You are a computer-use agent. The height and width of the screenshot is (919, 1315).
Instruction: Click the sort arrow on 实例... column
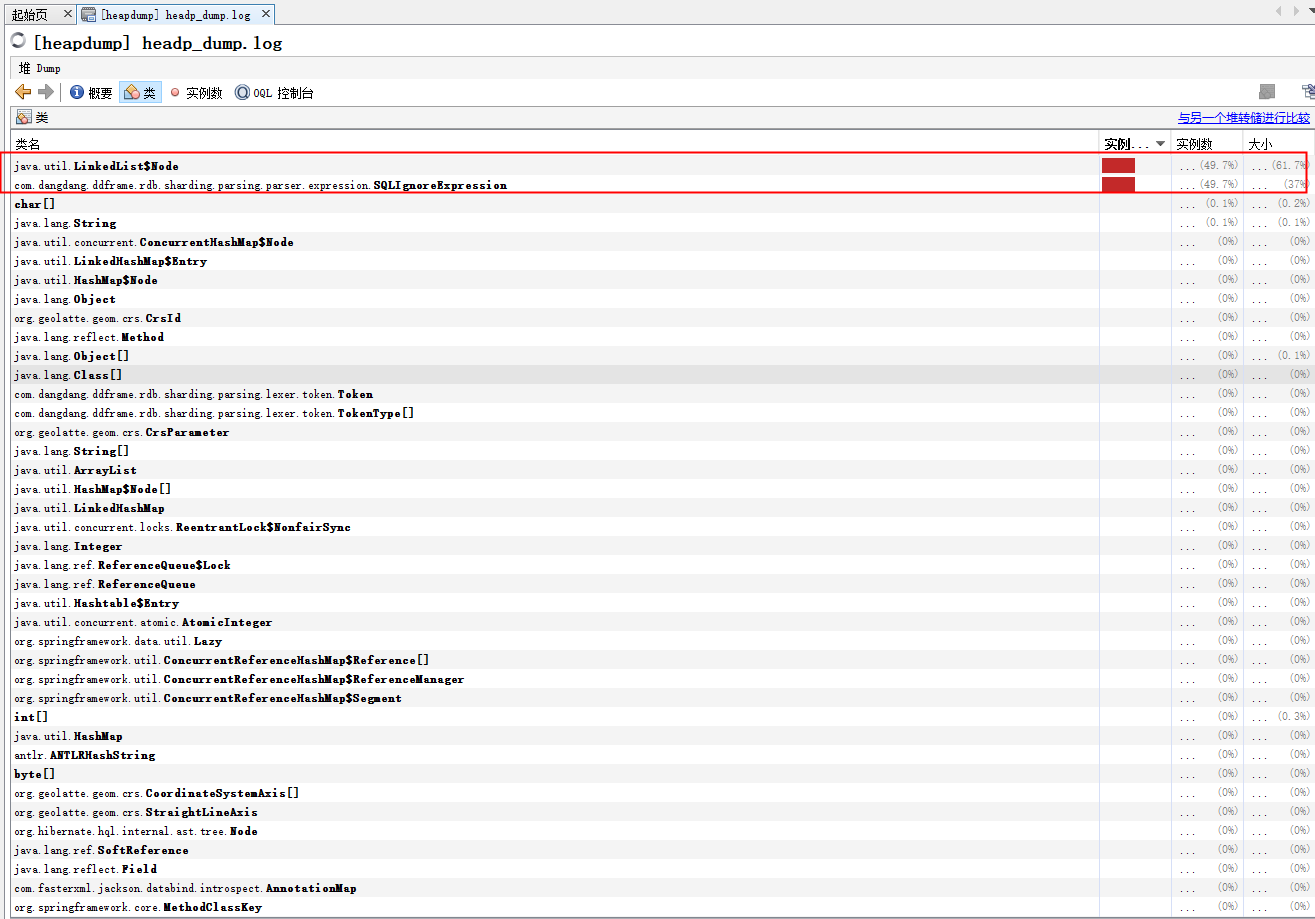tap(1160, 144)
